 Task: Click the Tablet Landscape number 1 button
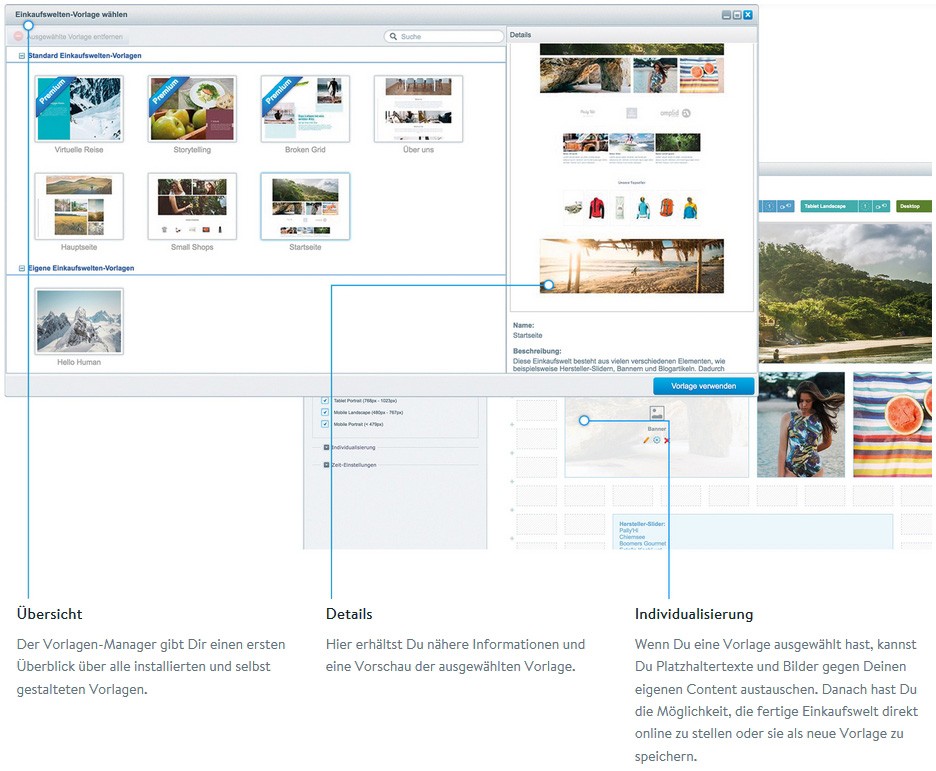(865, 206)
